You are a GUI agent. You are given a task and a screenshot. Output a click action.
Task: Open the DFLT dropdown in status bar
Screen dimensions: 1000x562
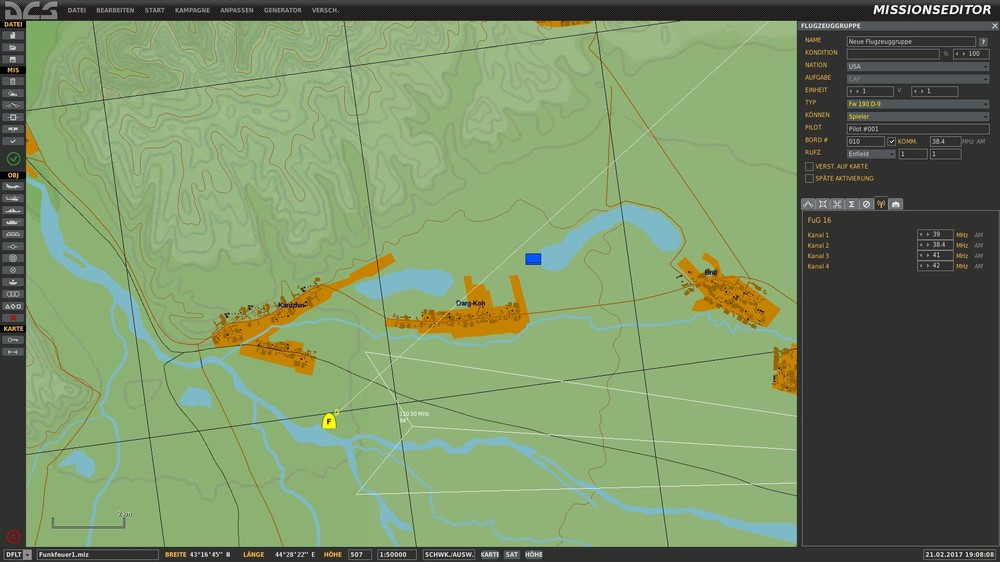pos(17,555)
